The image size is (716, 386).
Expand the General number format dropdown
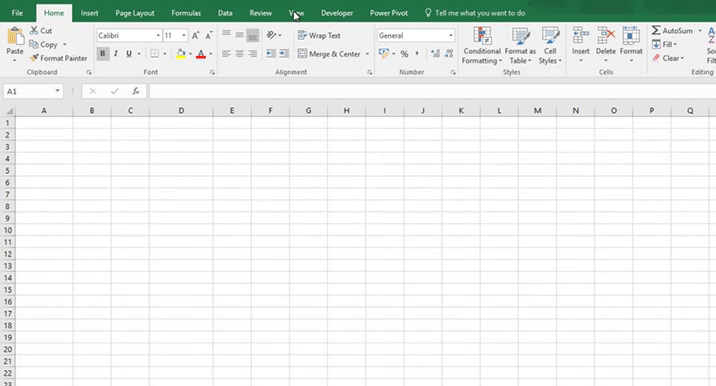[x=451, y=35]
